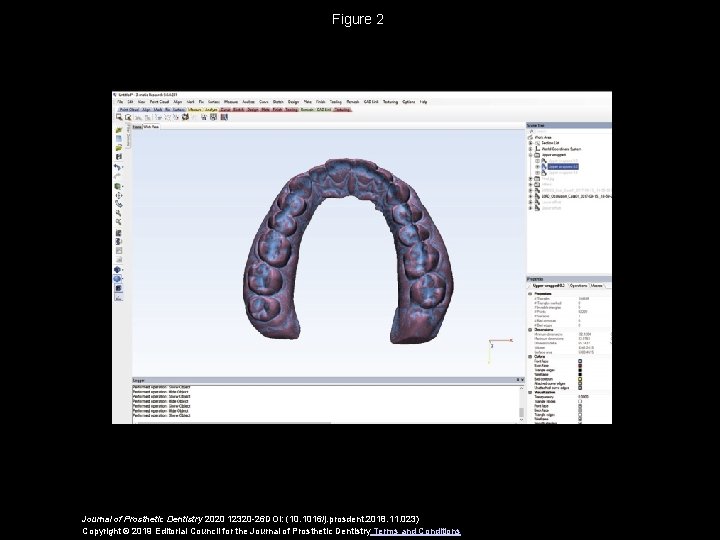Image resolution: width=720 pixels, height=540 pixels.
Task: Select the CAD Link toolbar tab
Action: pyautogui.click(x=324, y=110)
